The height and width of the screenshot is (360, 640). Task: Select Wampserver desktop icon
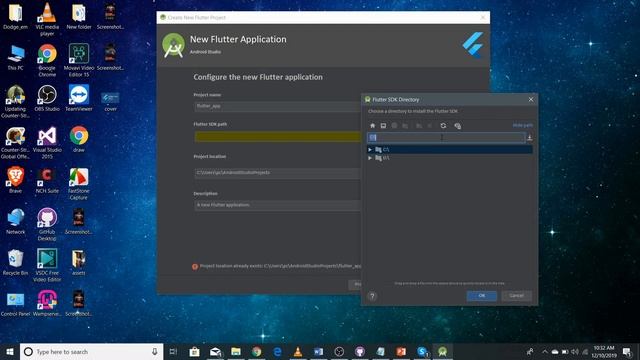point(47,303)
